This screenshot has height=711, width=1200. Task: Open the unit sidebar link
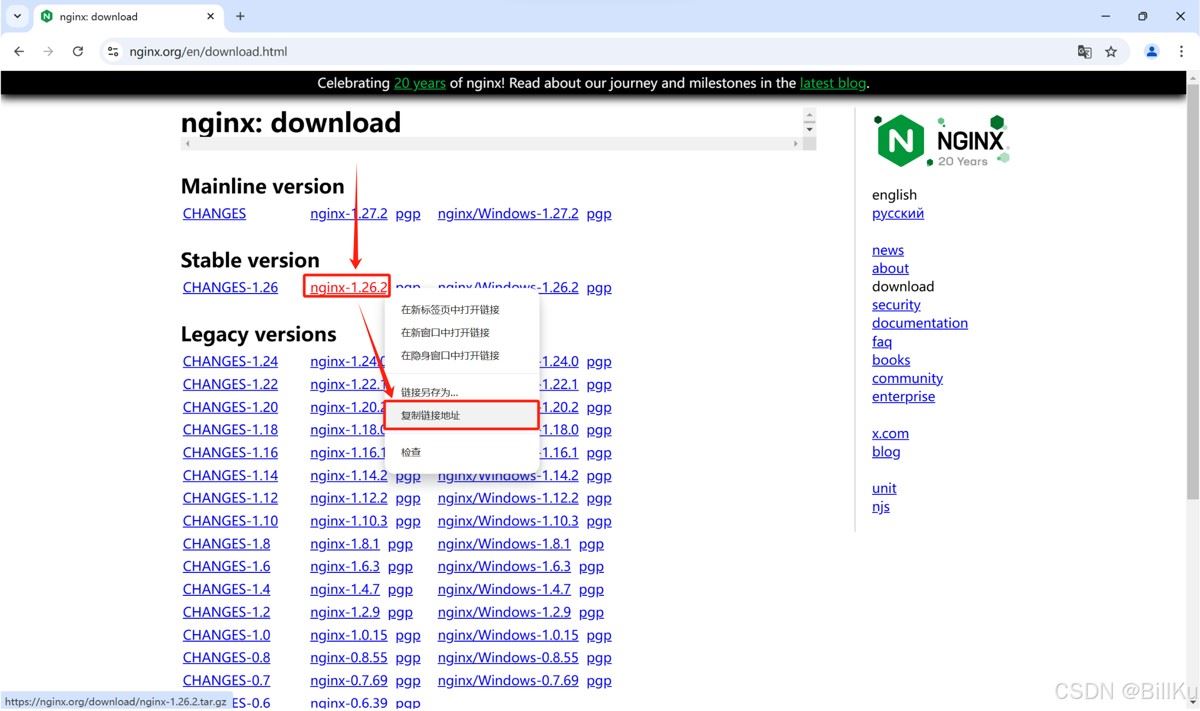click(884, 488)
